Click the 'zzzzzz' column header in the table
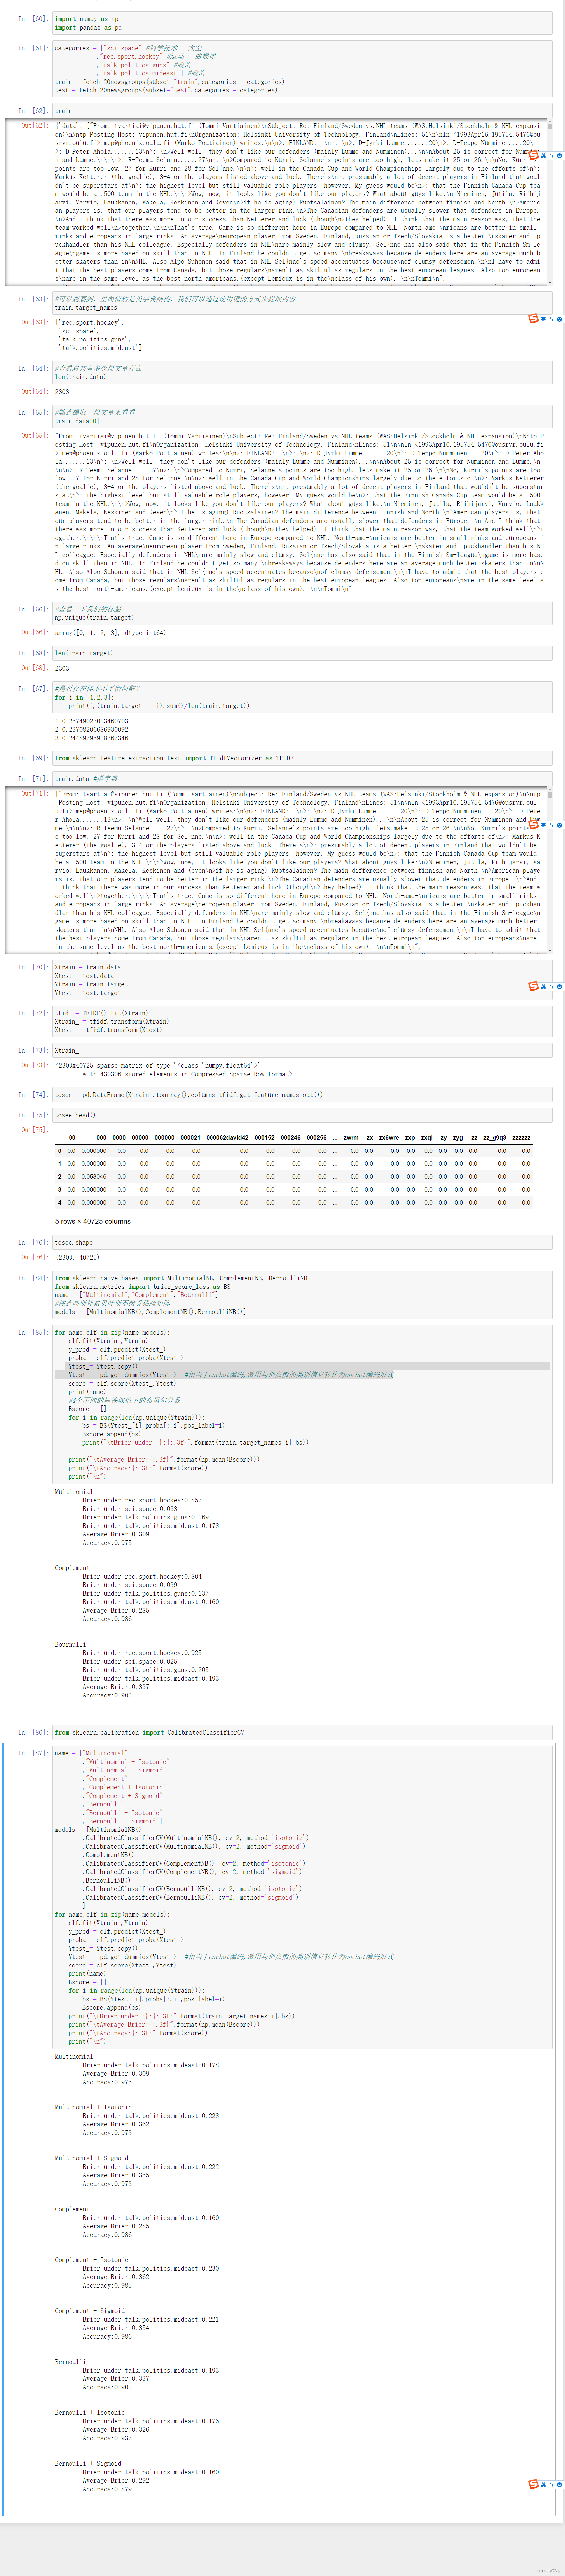The height and width of the screenshot is (2576, 565). [x=521, y=1137]
